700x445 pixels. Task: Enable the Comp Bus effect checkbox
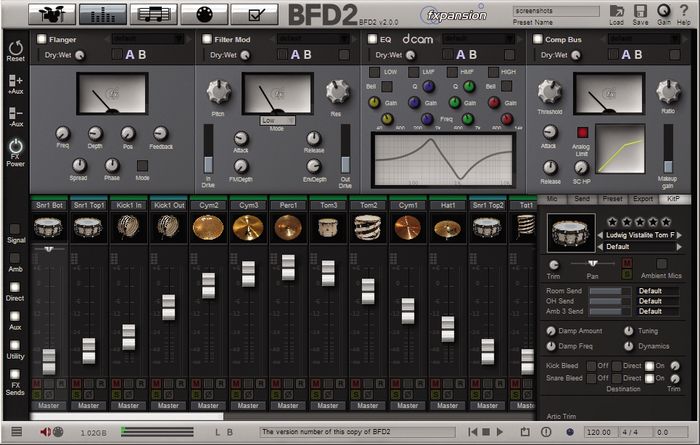pos(536,39)
